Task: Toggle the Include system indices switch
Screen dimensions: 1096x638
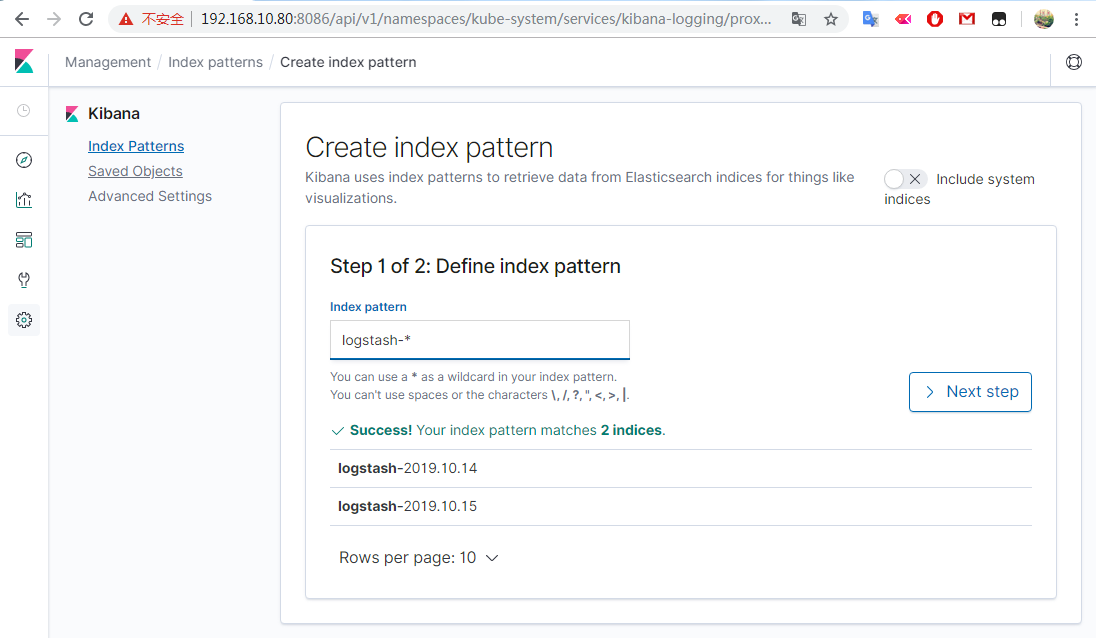Action: (905, 179)
